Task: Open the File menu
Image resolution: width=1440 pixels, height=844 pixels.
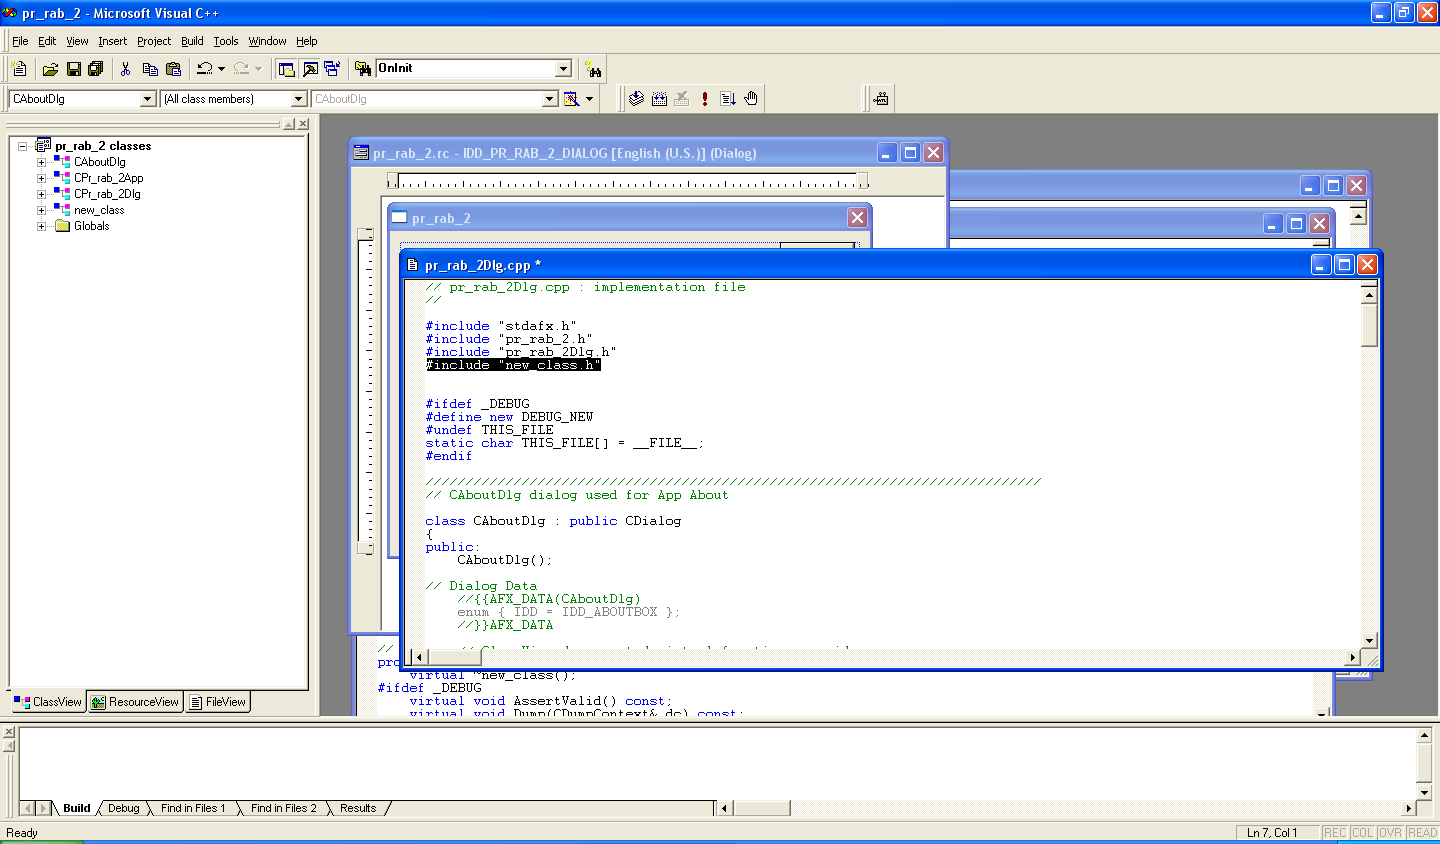Action: [20, 41]
